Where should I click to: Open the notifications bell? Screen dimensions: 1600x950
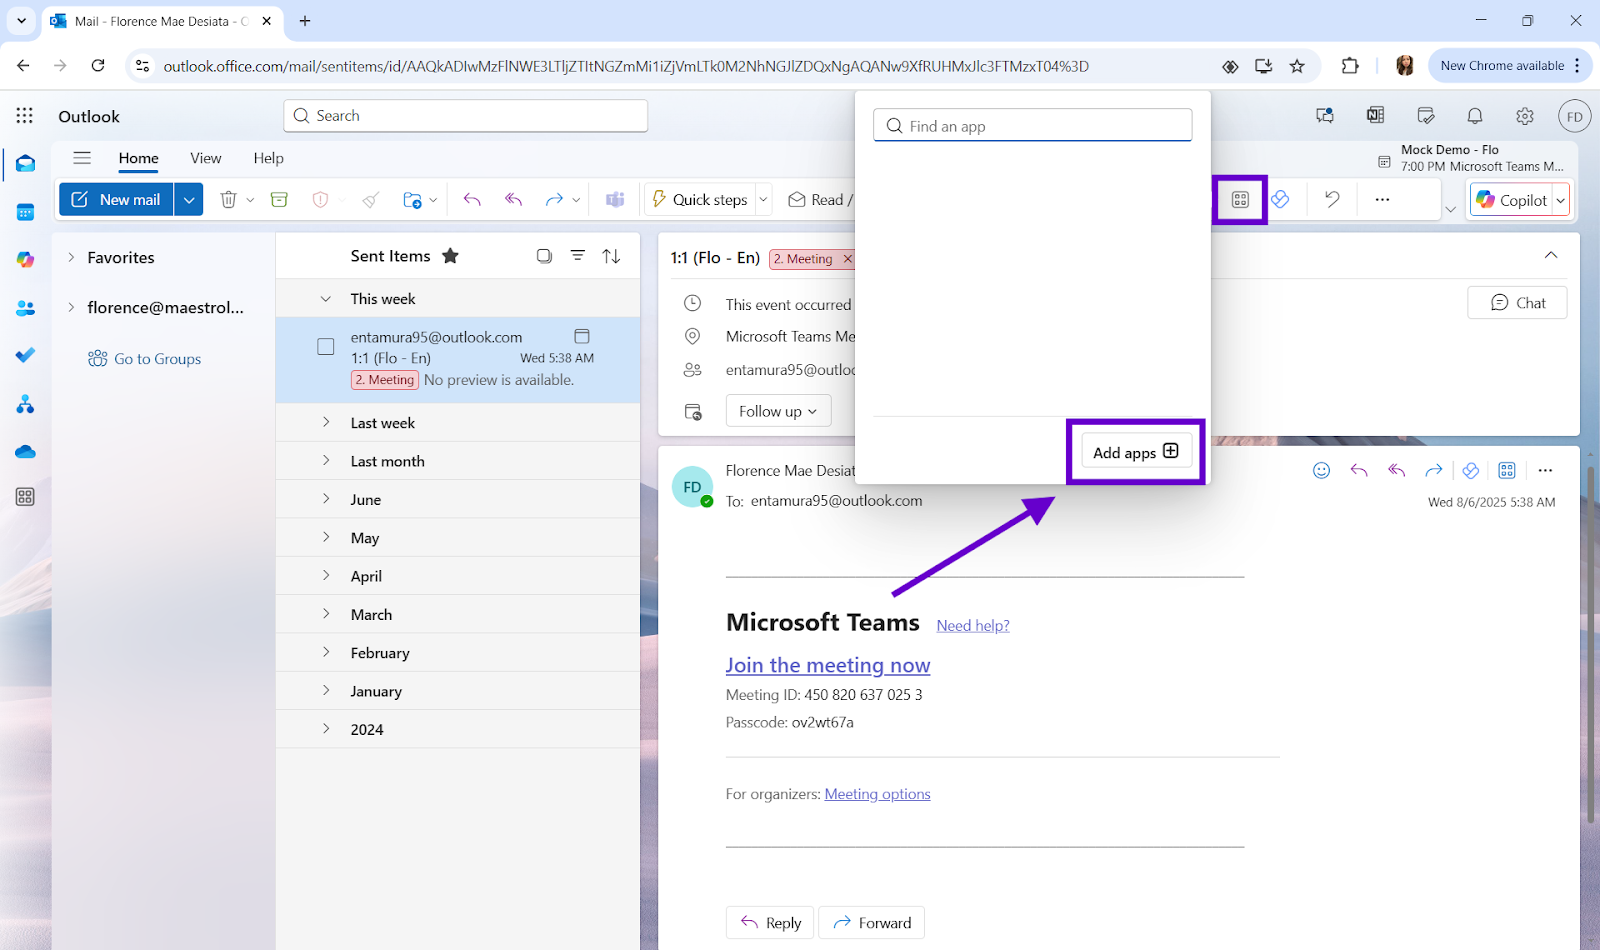click(1475, 116)
